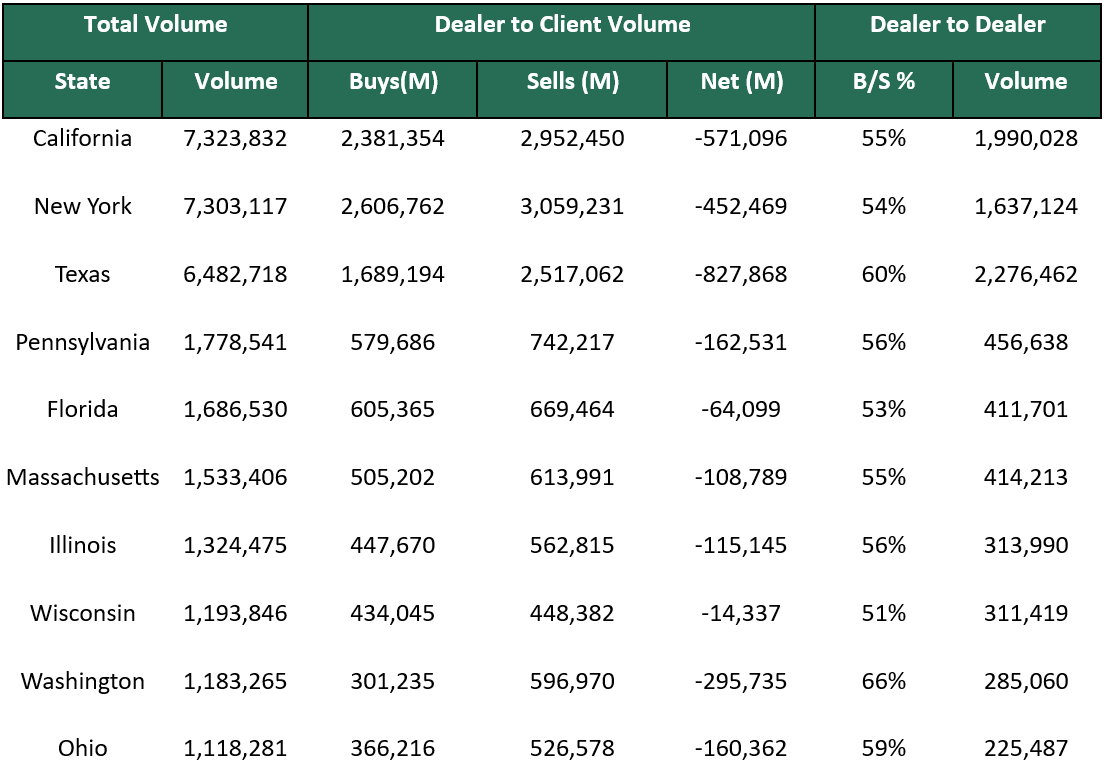The height and width of the screenshot is (782, 1105).
Task: Click Texas dealer volume 2,276,462
Action: click(1026, 275)
